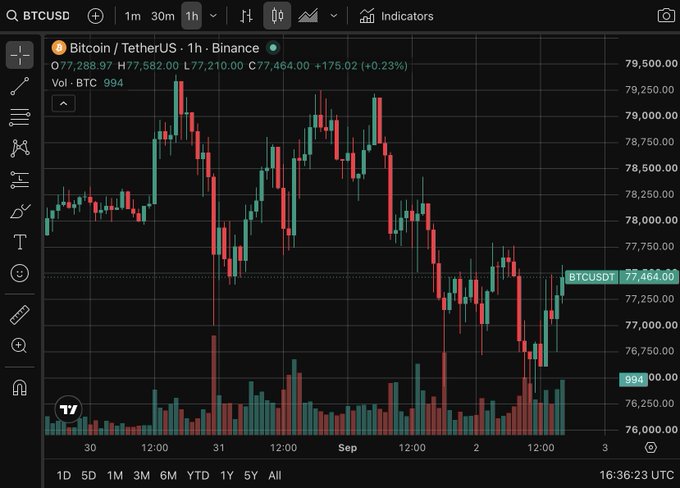Screen dimensions: 680x488
Task: Select the Area chart style icon
Action: coord(308,16)
